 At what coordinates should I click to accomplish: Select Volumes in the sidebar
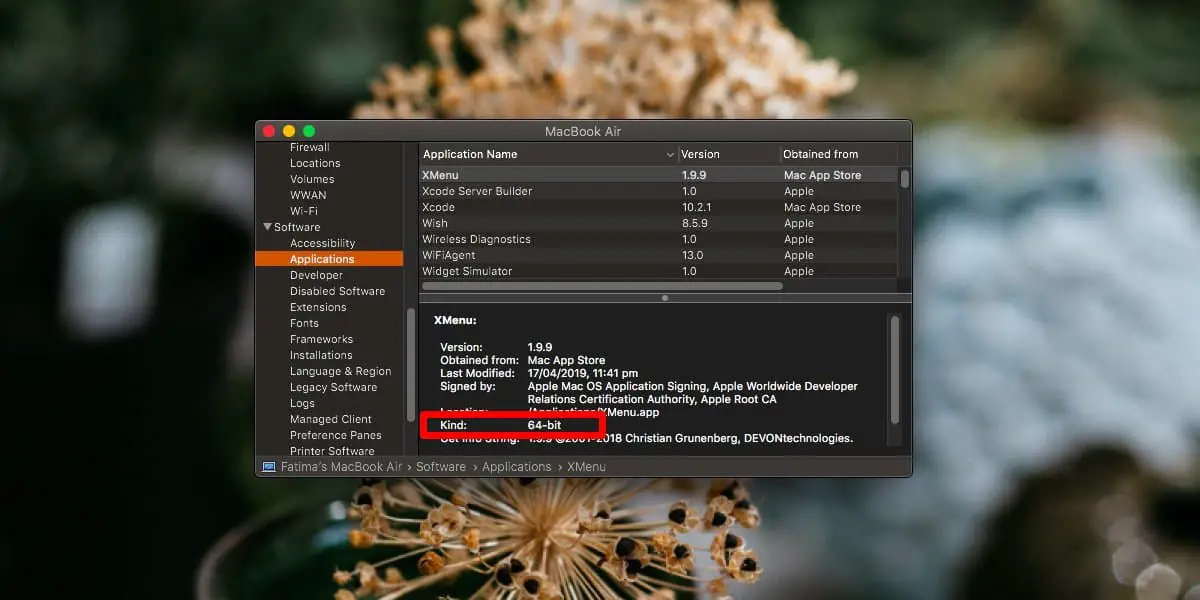pyautogui.click(x=312, y=179)
